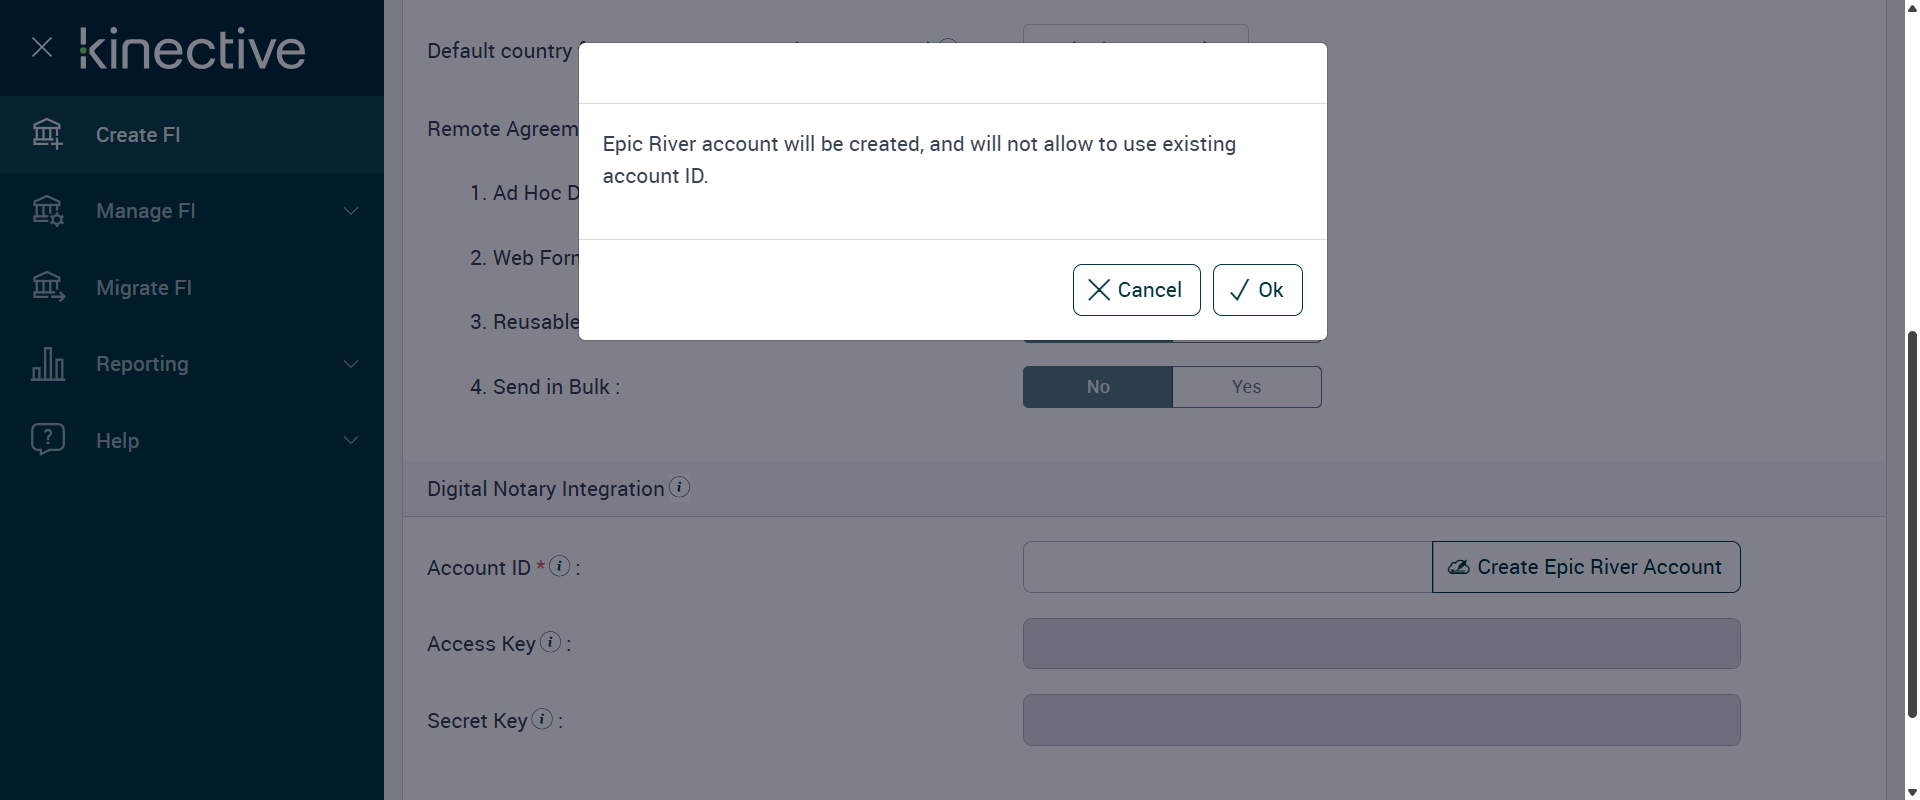Set Send in Bulk to Yes
Image resolution: width=1920 pixels, height=800 pixels.
pyautogui.click(x=1246, y=387)
